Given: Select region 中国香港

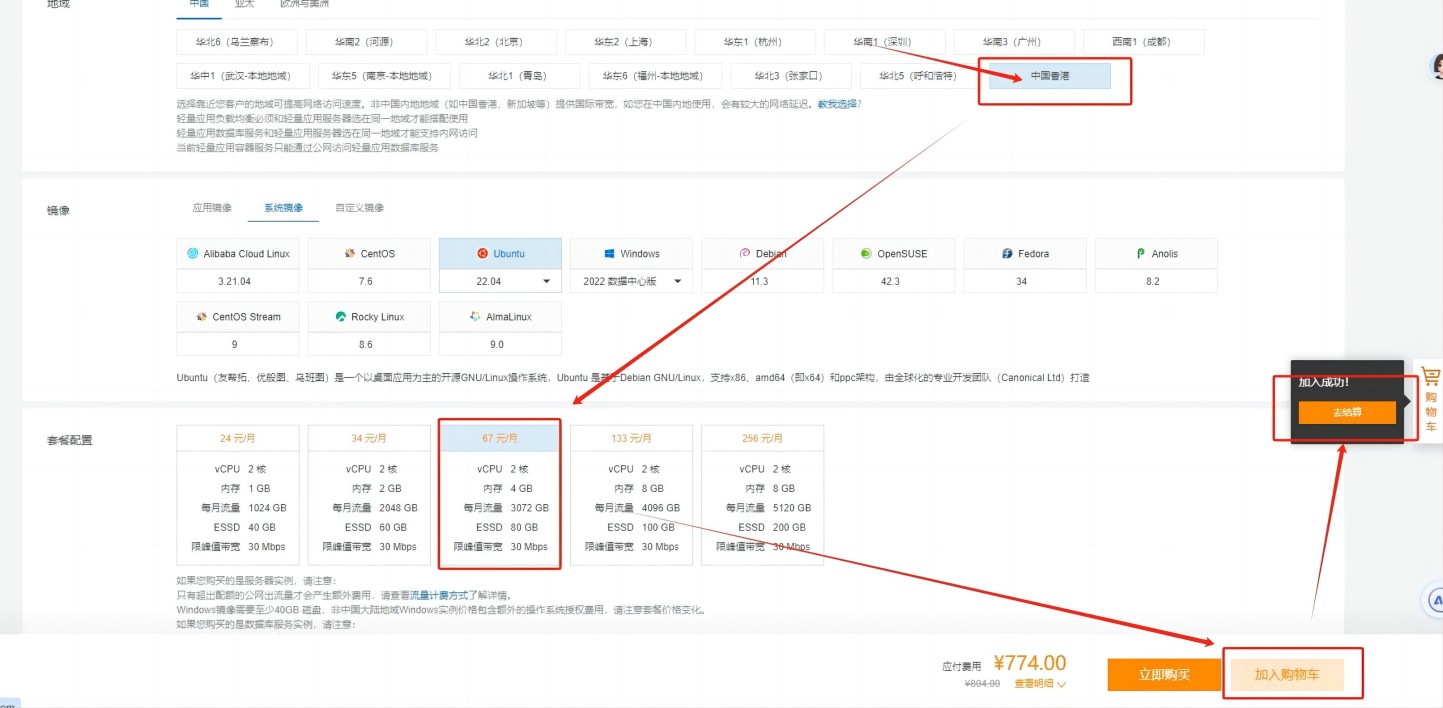Looking at the screenshot, I should point(1050,76).
